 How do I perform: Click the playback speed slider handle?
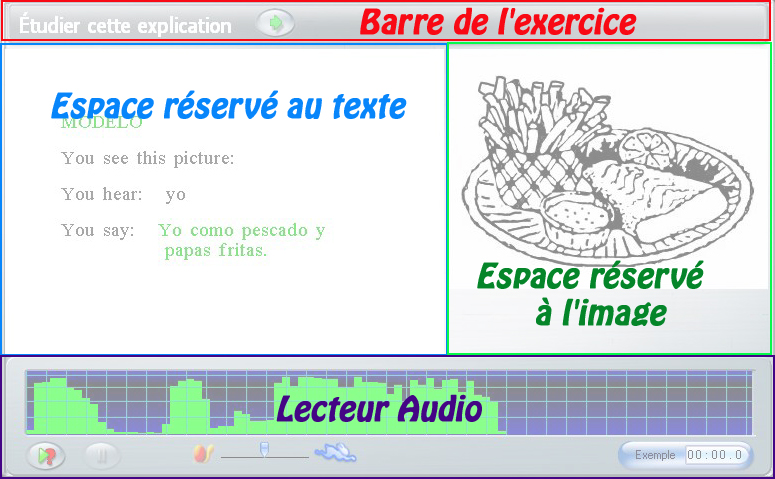tap(264, 450)
